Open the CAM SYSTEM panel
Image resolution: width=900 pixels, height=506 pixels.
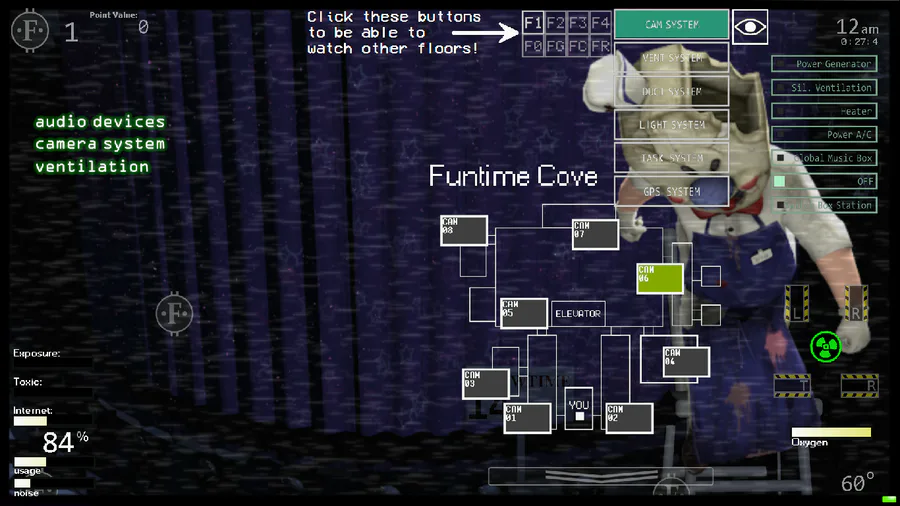pyautogui.click(x=672, y=25)
